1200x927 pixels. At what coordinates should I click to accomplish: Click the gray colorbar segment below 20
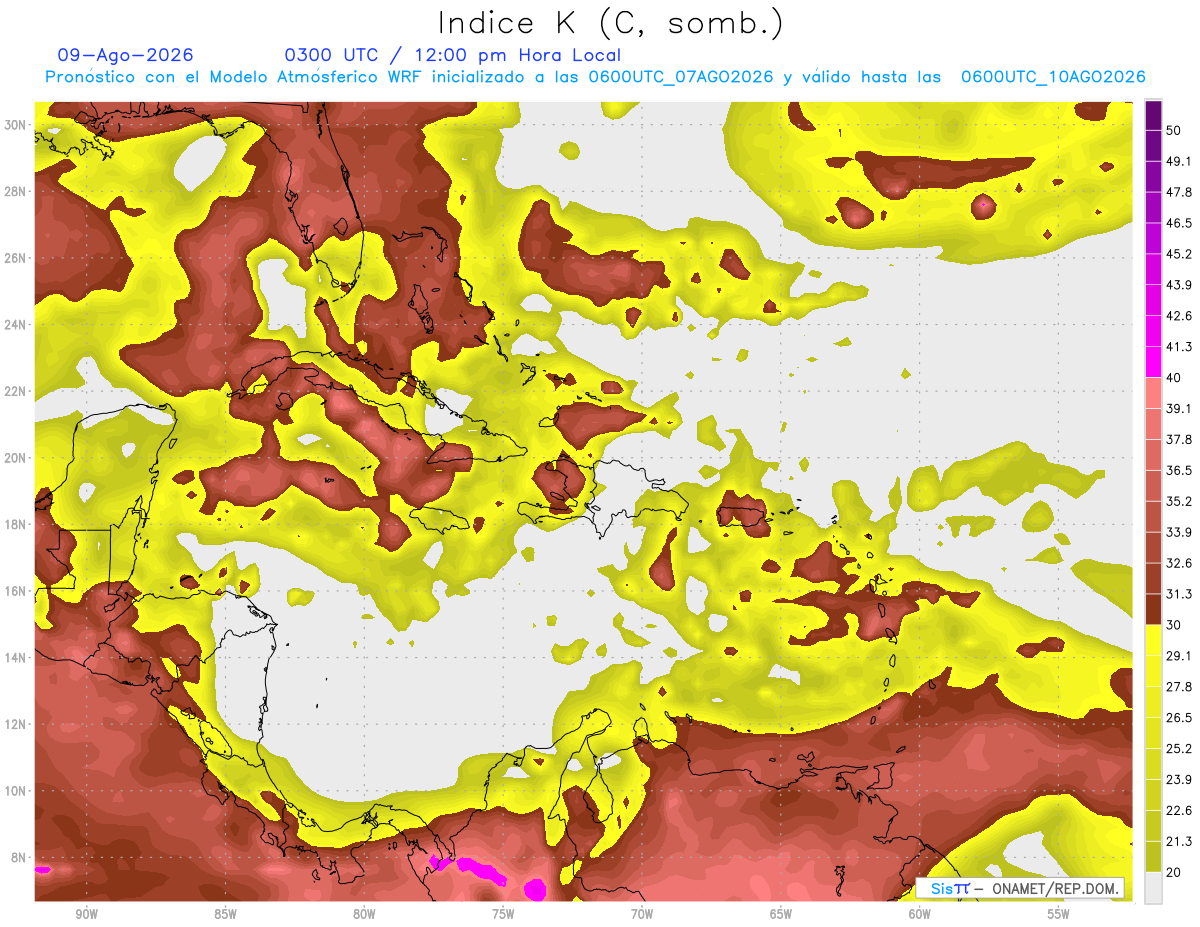[x=1153, y=887]
